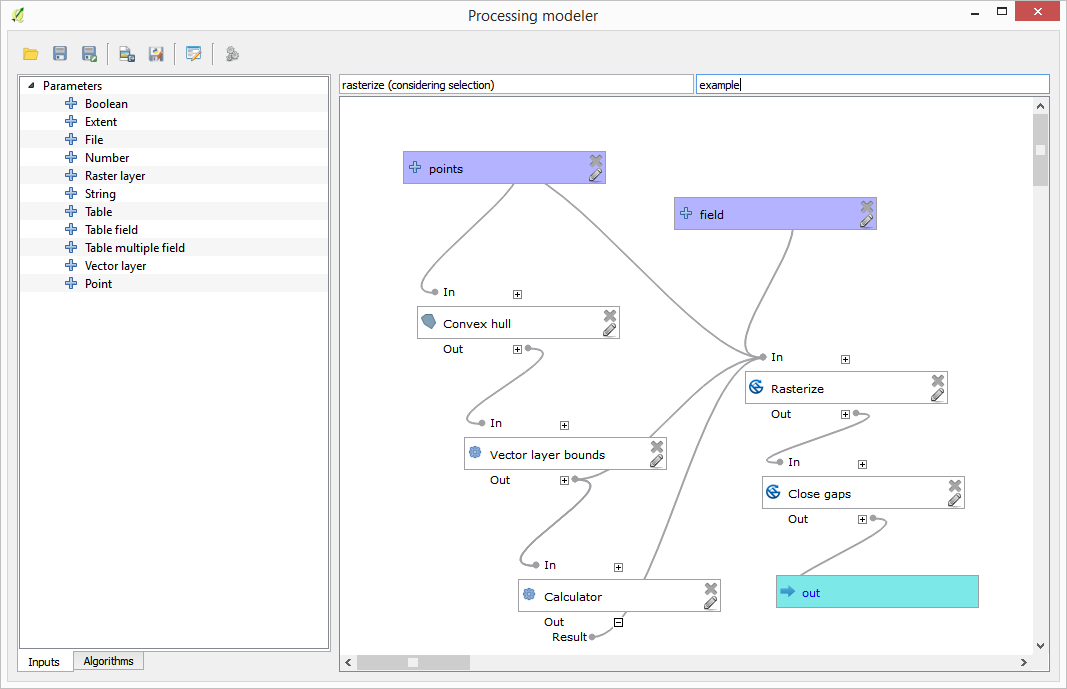Edit the Convex hull node via pencil icon

609,330
